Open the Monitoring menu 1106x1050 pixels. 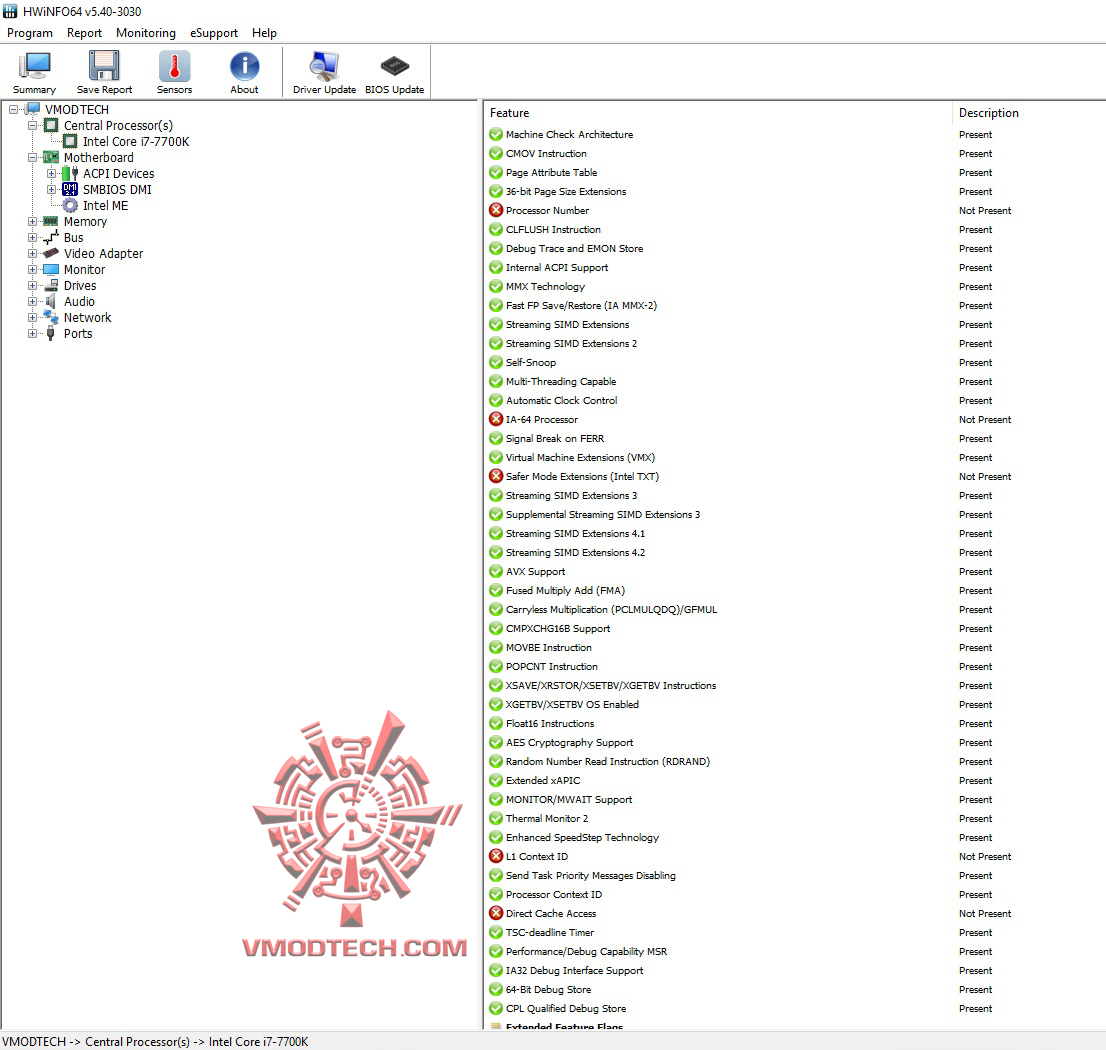pyautogui.click(x=145, y=32)
